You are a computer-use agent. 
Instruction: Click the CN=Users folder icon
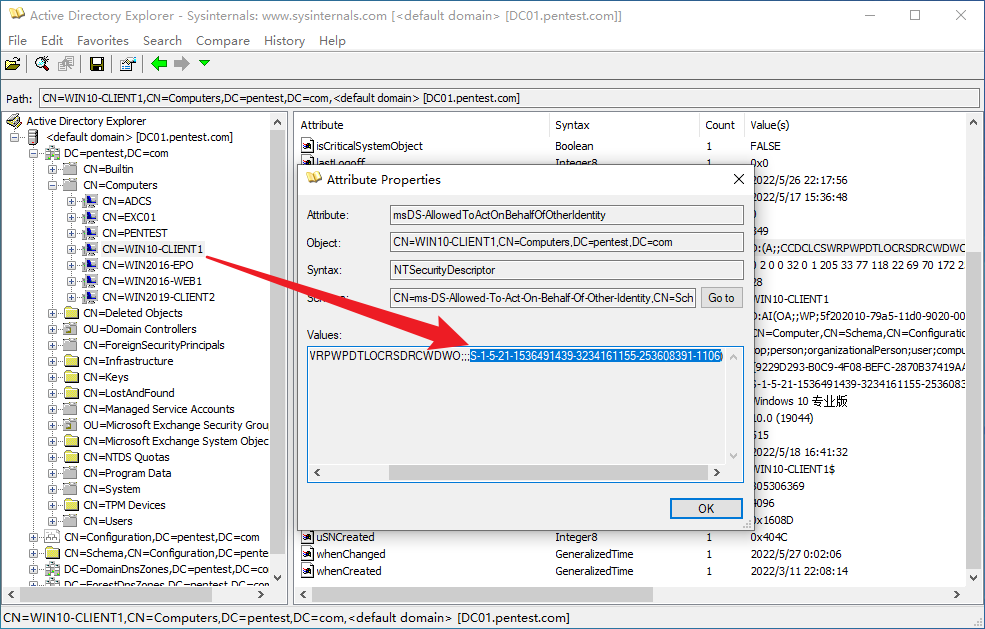click(x=71, y=521)
